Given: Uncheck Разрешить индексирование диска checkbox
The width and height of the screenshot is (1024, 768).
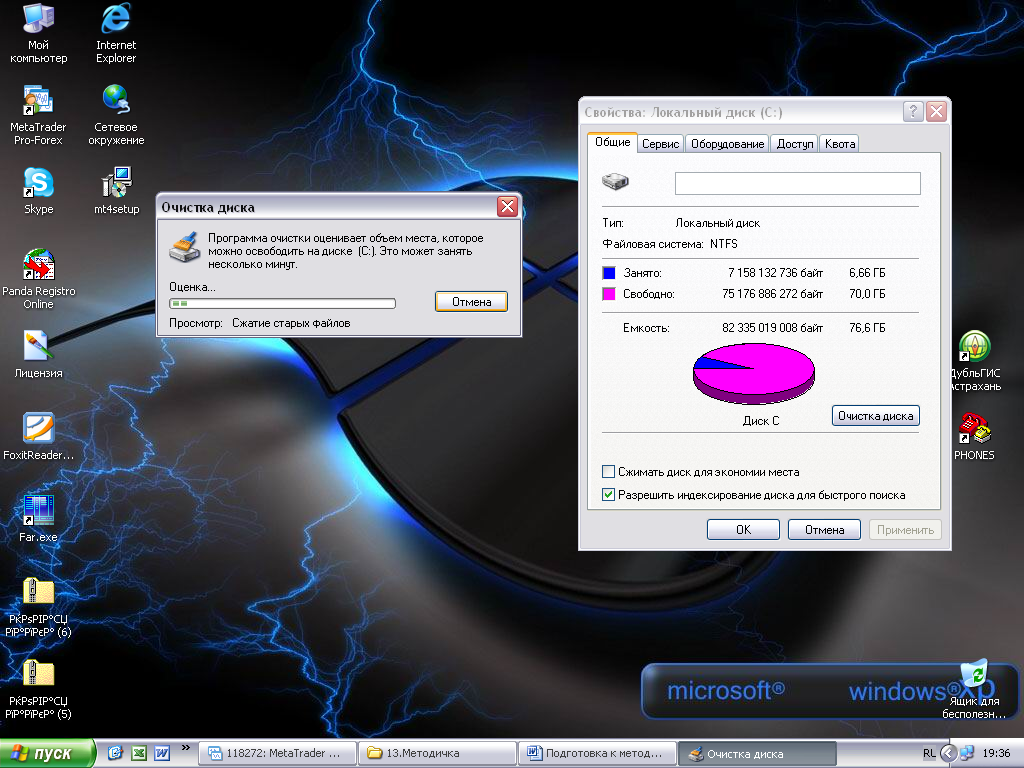Looking at the screenshot, I should point(608,494).
